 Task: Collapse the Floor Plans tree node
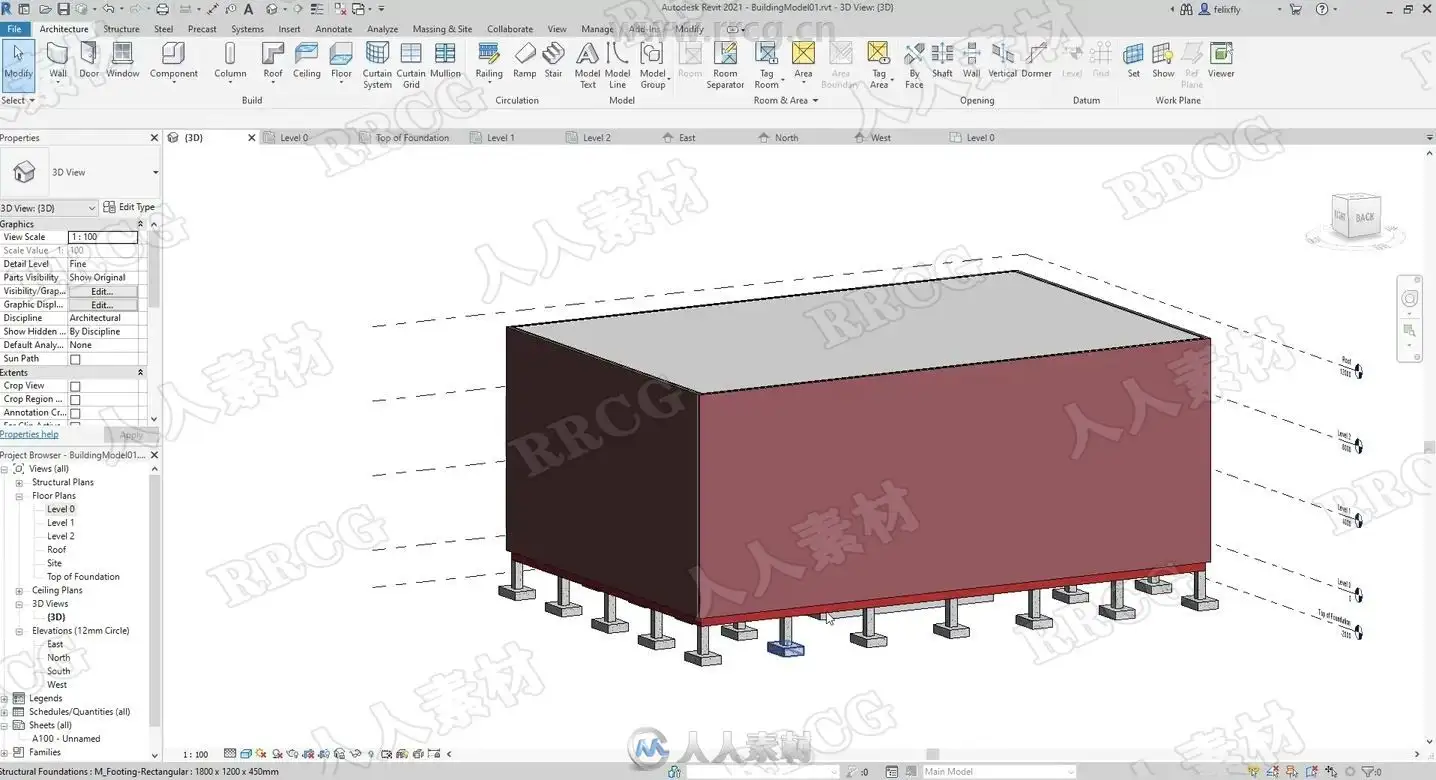[19, 496]
